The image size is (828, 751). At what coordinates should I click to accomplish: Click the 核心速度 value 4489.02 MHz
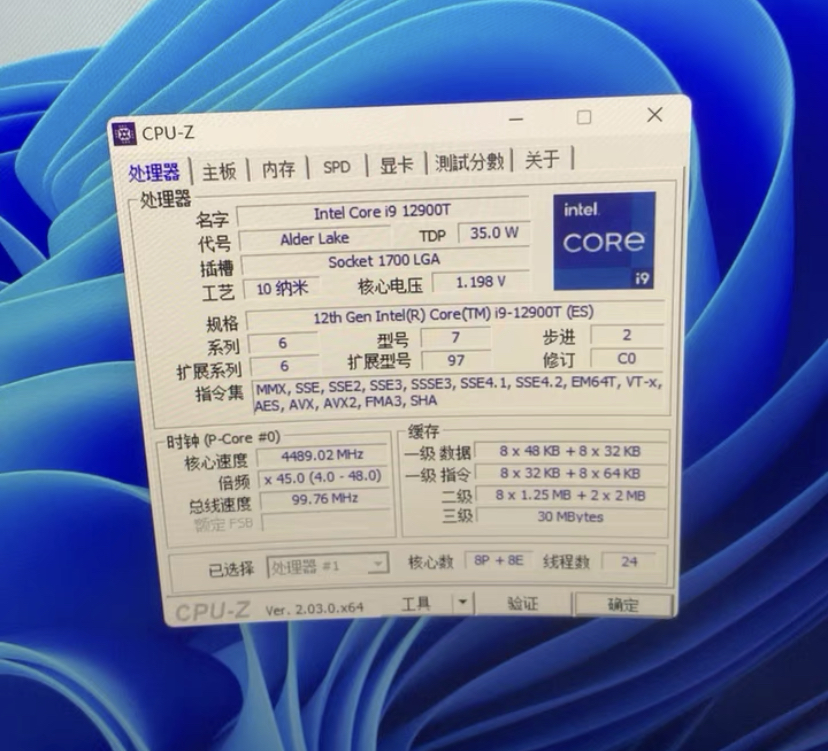(x=323, y=456)
